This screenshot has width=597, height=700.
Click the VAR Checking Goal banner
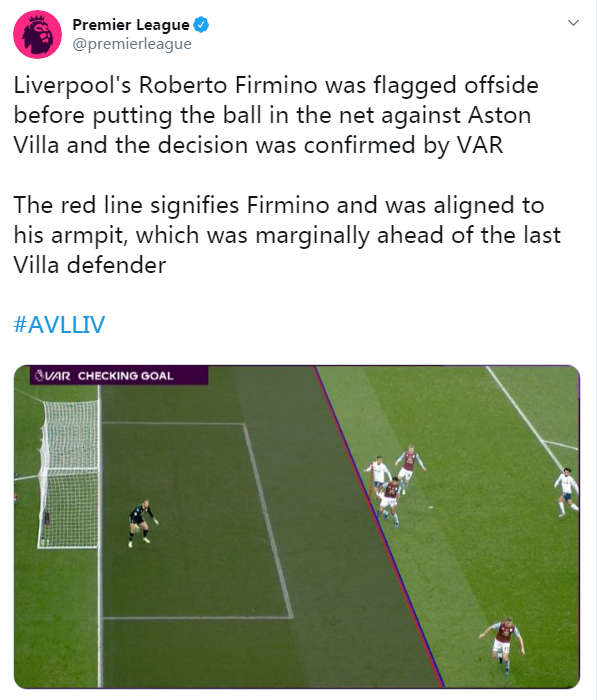pos(119,375)
